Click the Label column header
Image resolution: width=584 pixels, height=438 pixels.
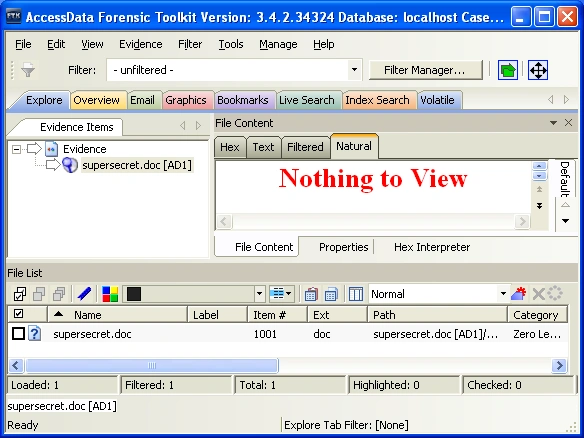coord(217,314)
